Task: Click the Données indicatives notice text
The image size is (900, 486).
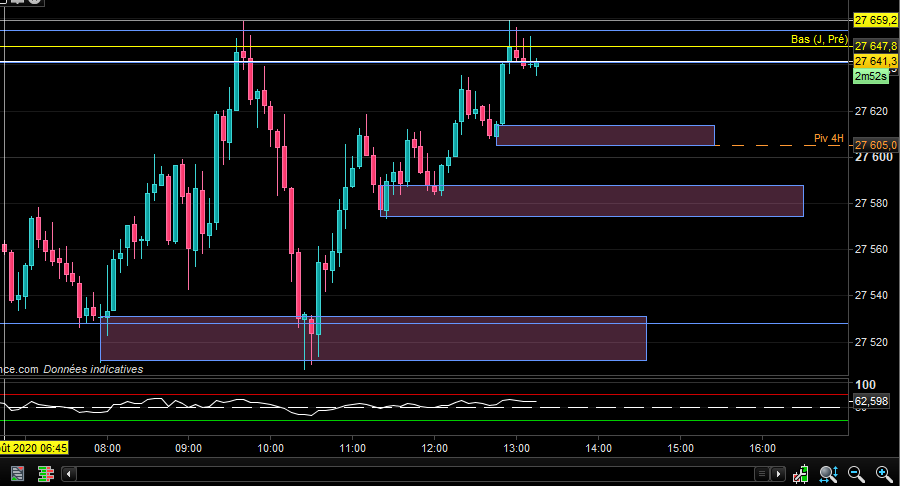Action: [93, 369]
